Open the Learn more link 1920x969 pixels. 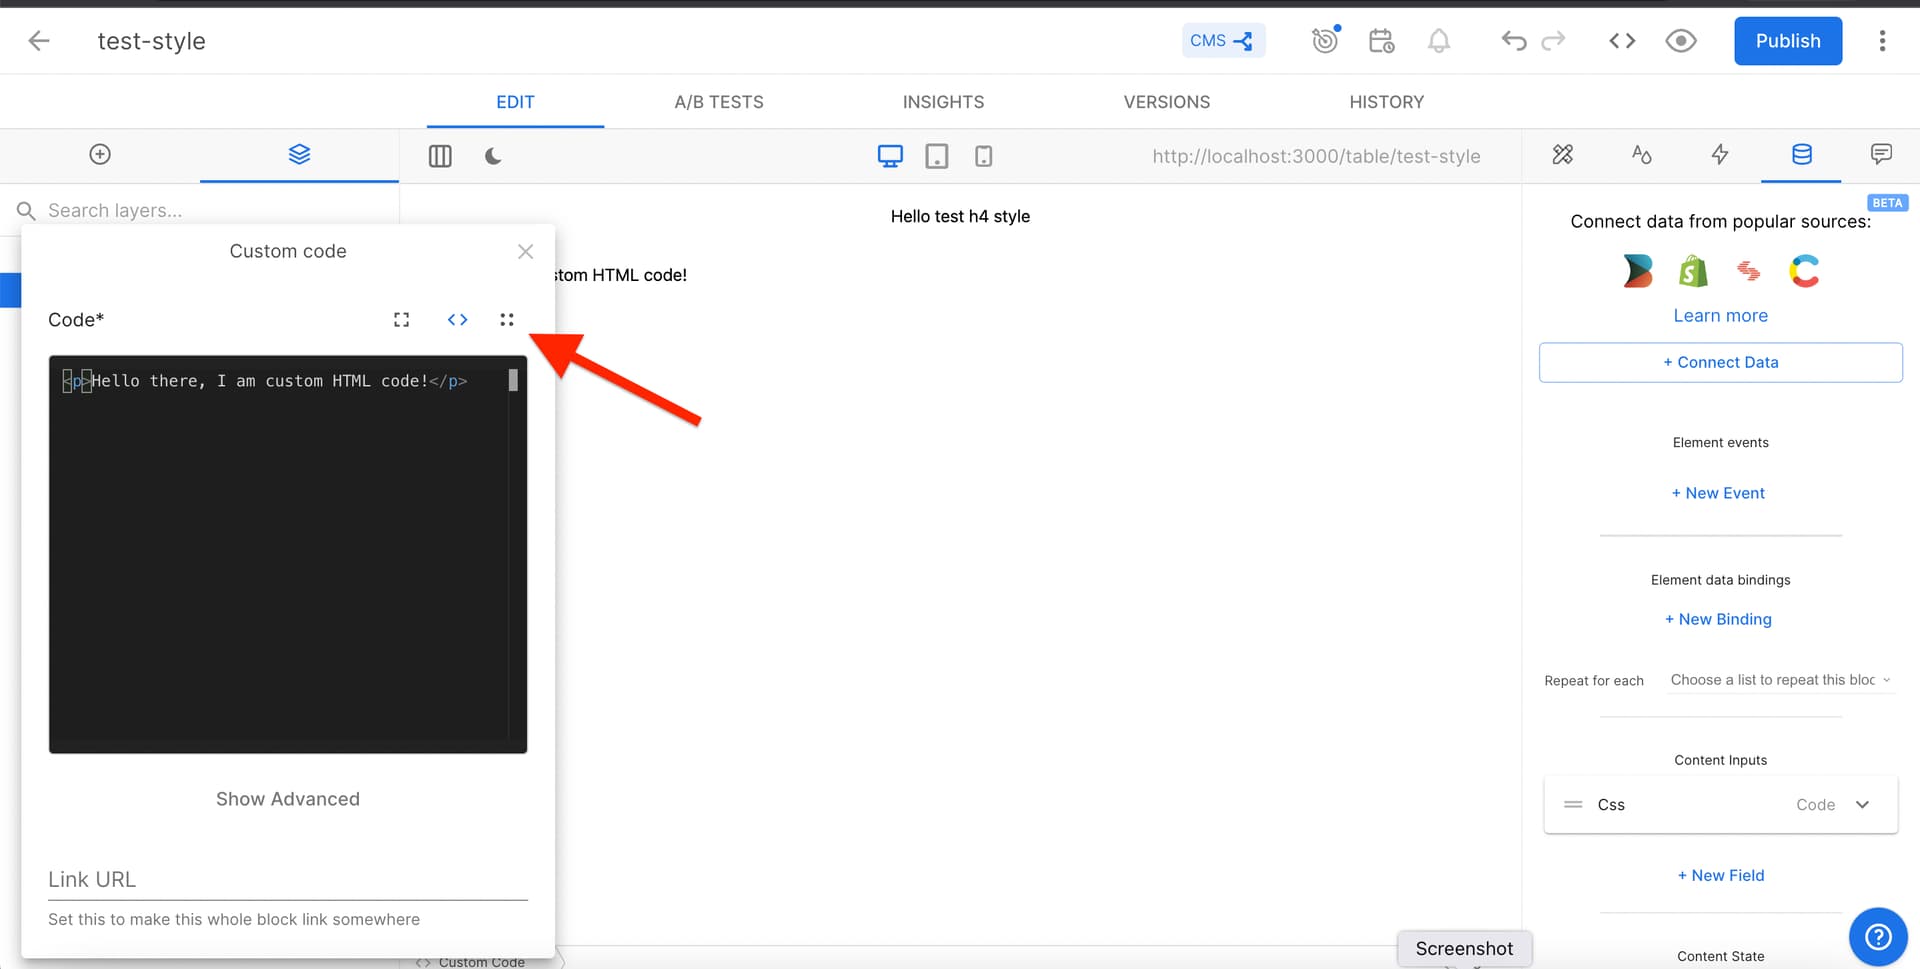pyautogui.click(x=1720, y=316)
